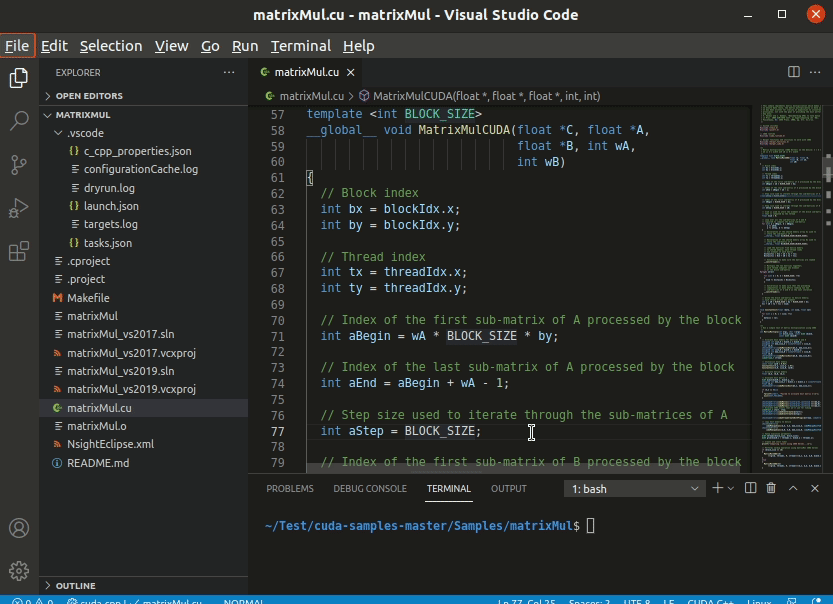This screenshot has height=604, width=833.
Task: Open the Accounts menu icon
Action: (19, 528)
